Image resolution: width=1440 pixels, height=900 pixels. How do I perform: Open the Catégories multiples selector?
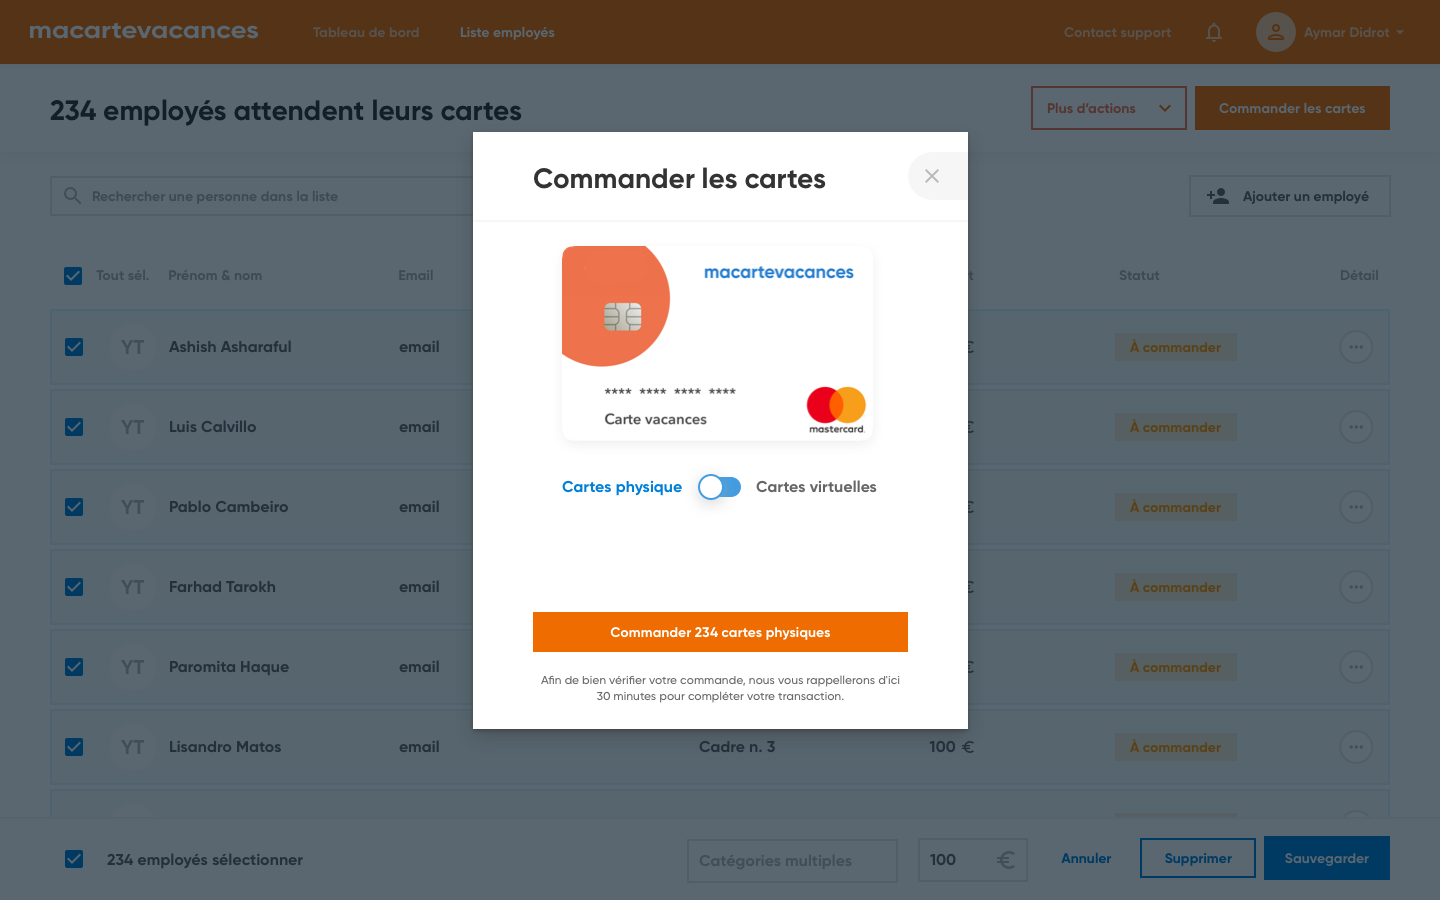point(792,860)
